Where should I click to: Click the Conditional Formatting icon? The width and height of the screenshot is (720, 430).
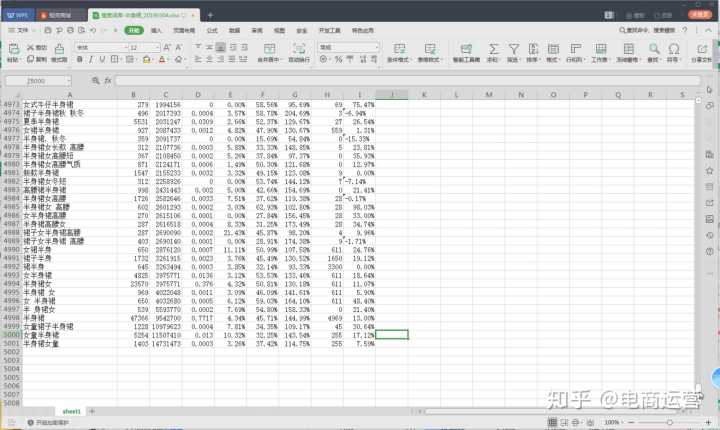click(x=399, y=49)
